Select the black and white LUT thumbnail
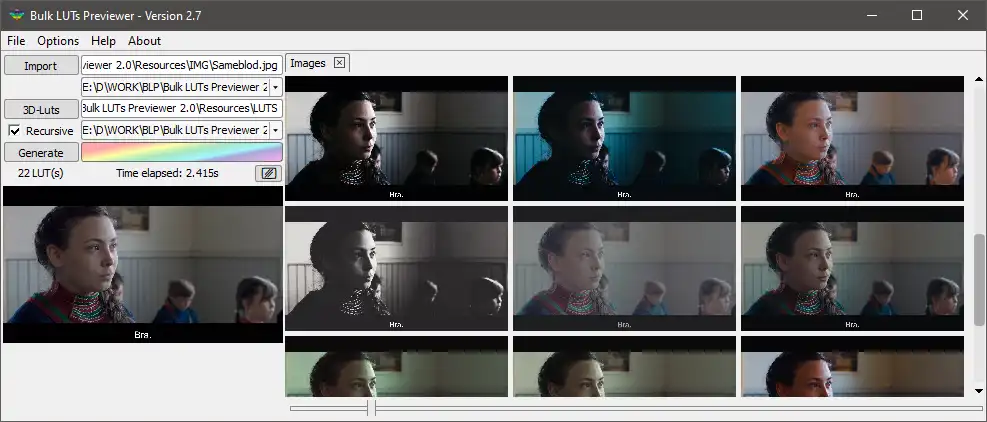Image resolution: width=987 pixels, height=422 pixels. point(397,268)
